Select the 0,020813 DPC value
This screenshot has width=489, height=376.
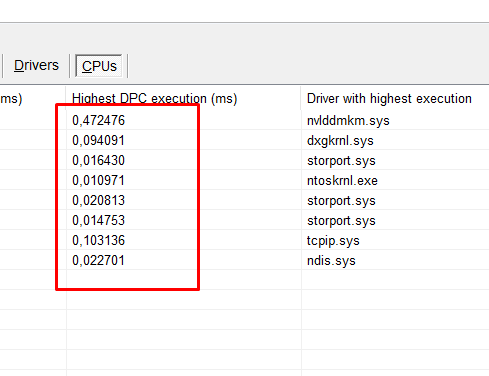point(98,200)
